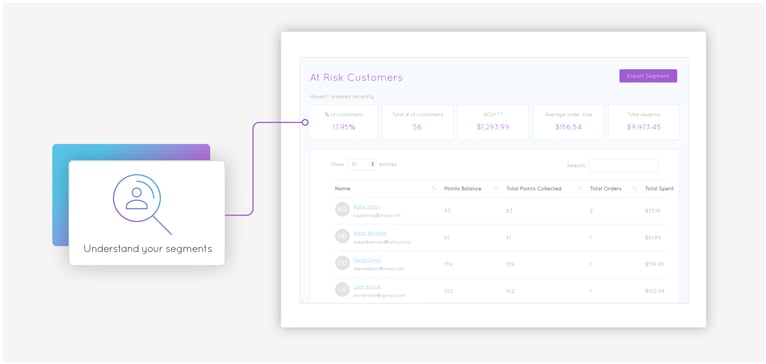Click the Total Orders value 2
Screen dimensions: 766x364
click(x=591, y=211)
